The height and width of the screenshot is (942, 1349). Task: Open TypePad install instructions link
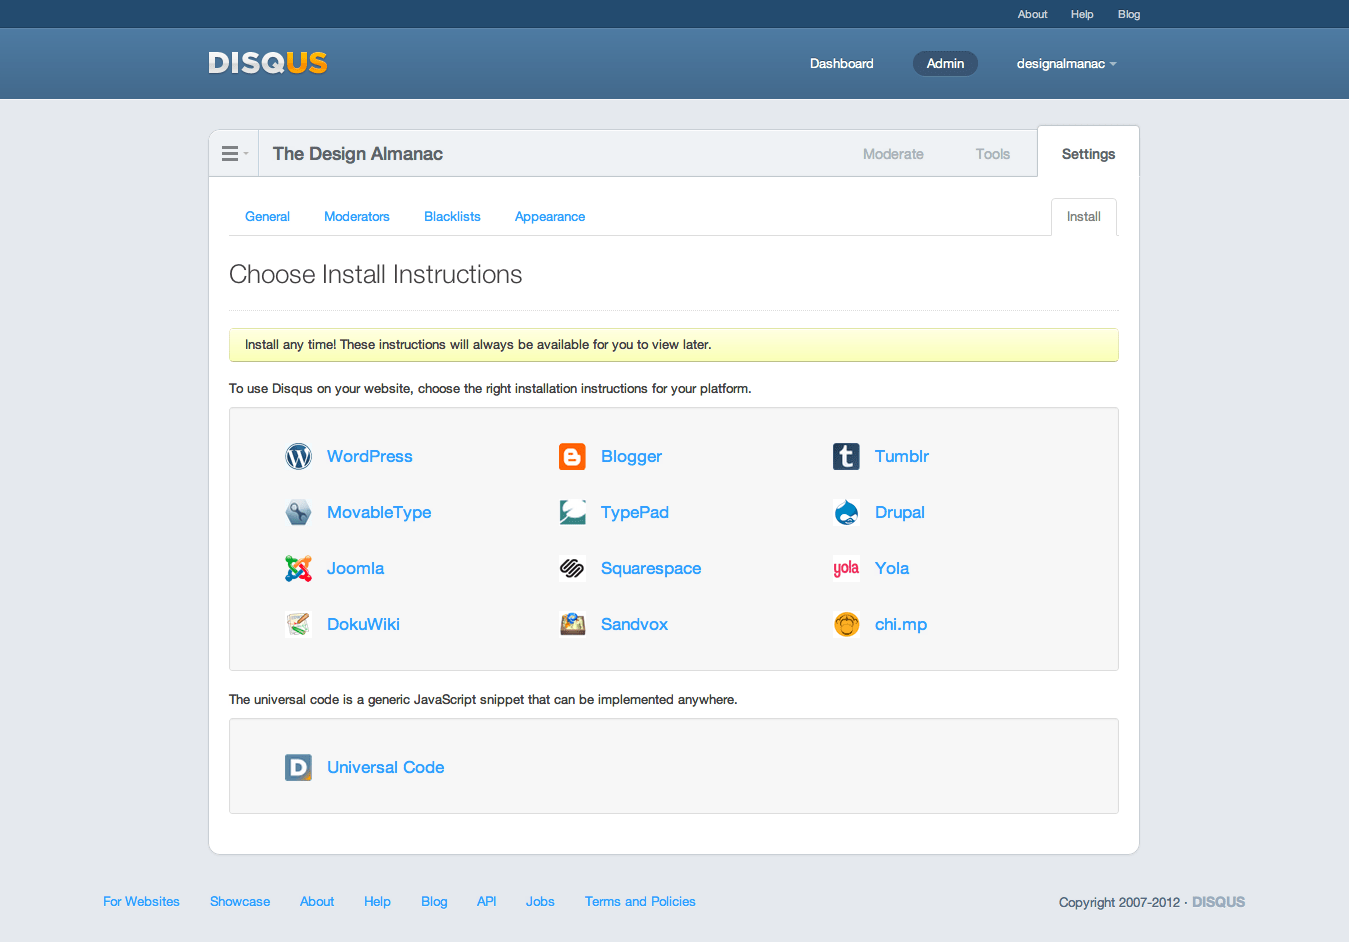click(635, 512)
